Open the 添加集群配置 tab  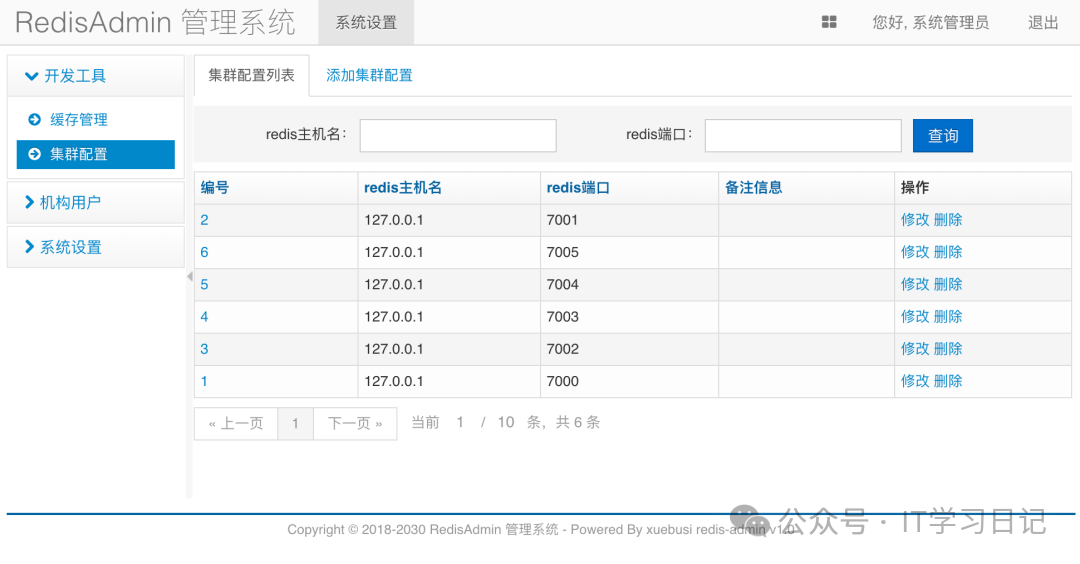[x=369, y=76]
